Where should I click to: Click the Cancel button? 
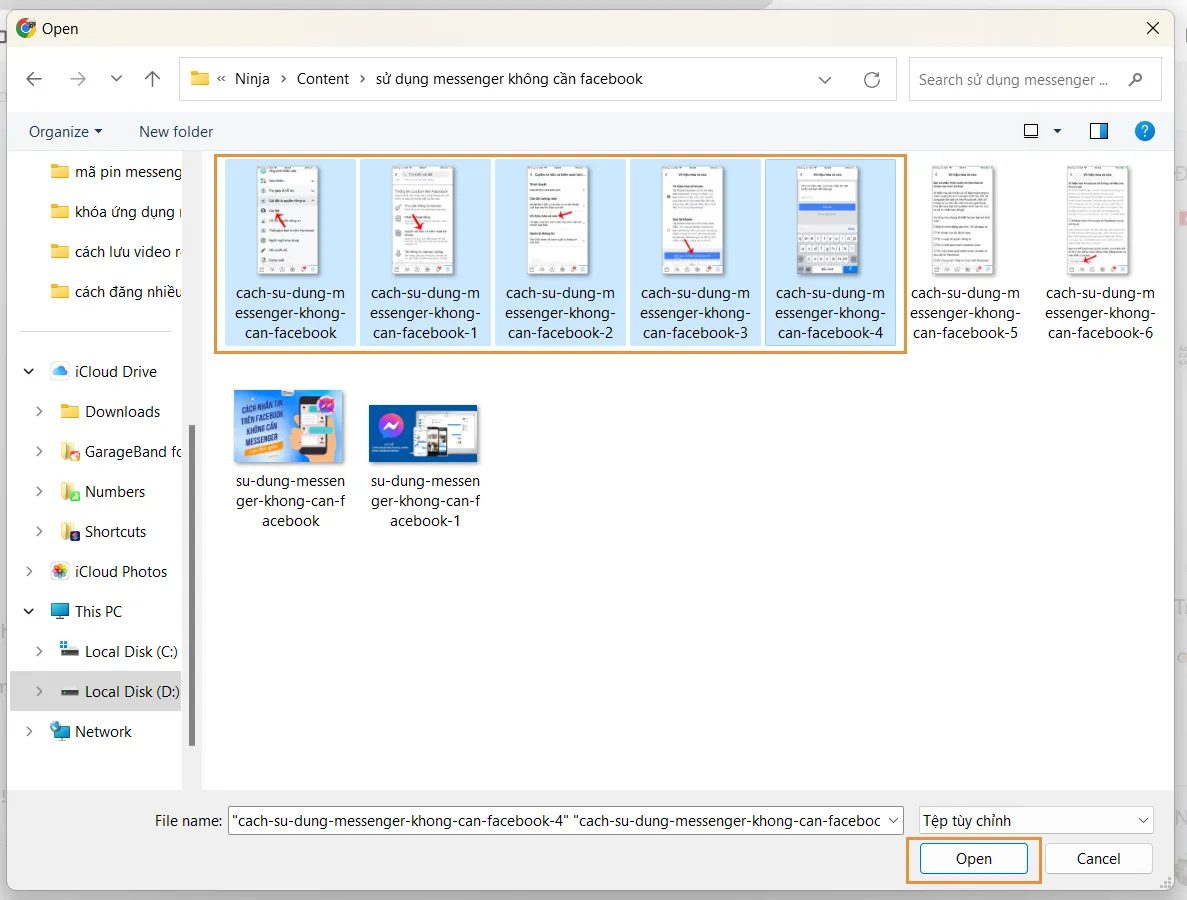coord(1098,858)
